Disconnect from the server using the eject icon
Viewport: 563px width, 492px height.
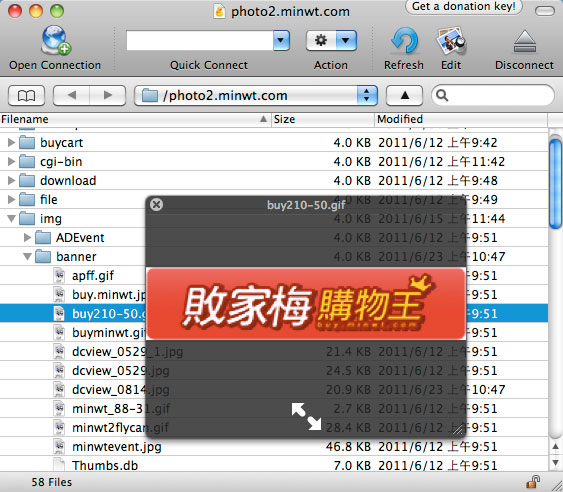click(x=525, y=42)
